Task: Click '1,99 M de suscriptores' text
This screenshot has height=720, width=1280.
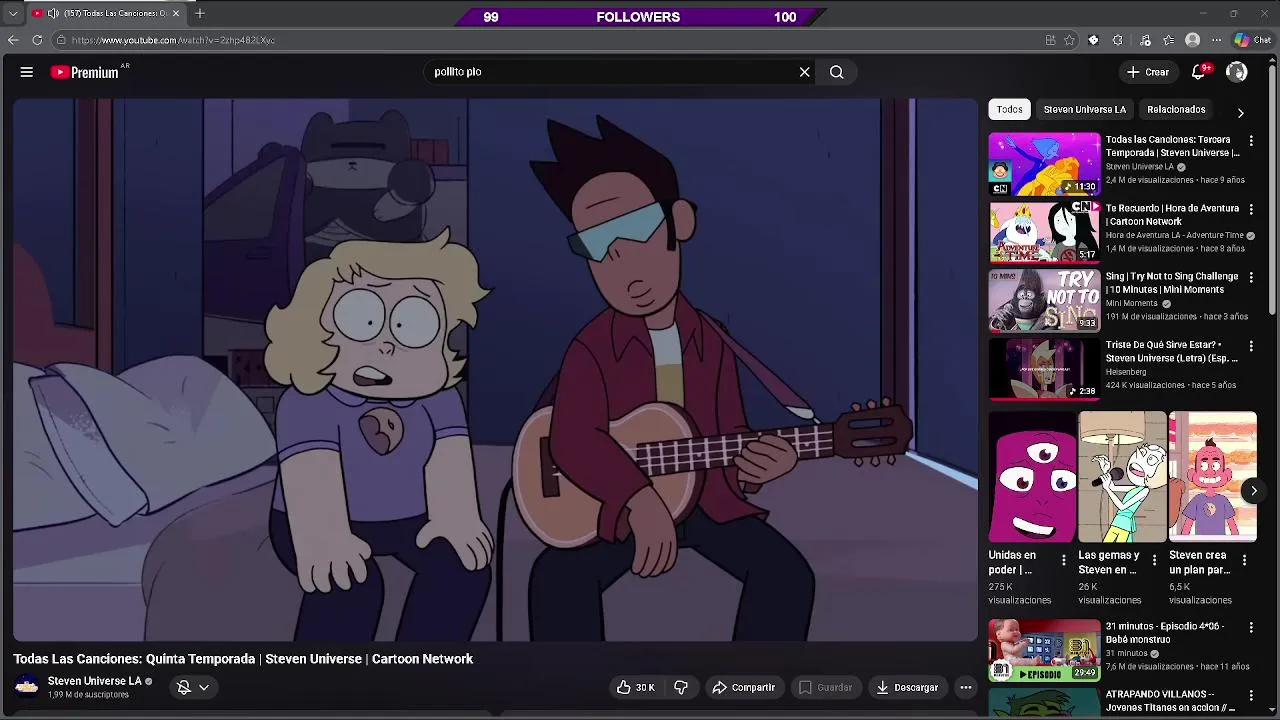Action: click(x=88, y=695)
